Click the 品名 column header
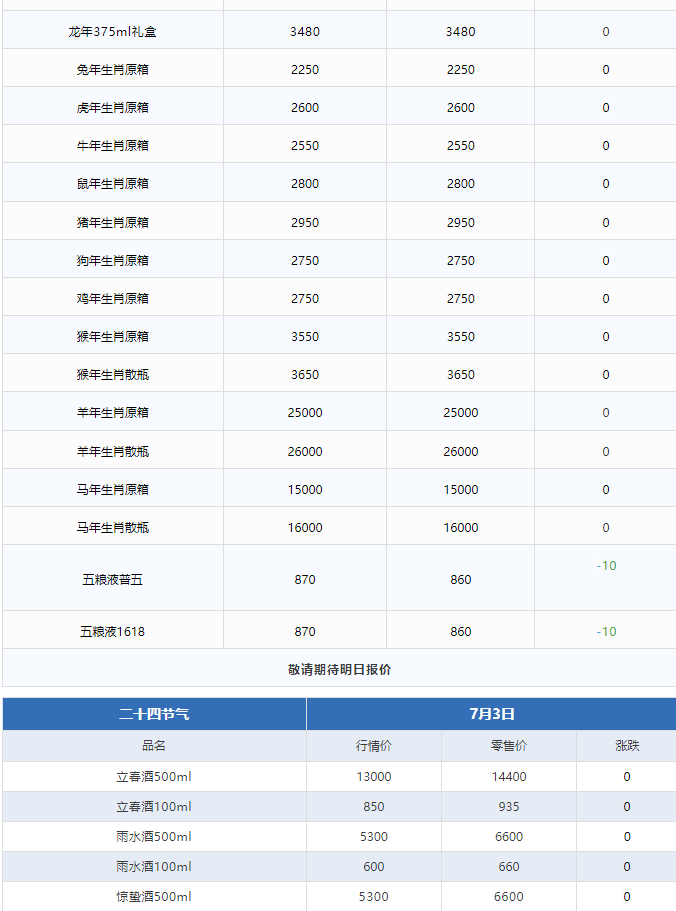This screenshot has width=676, height=911. click(154, 746)
